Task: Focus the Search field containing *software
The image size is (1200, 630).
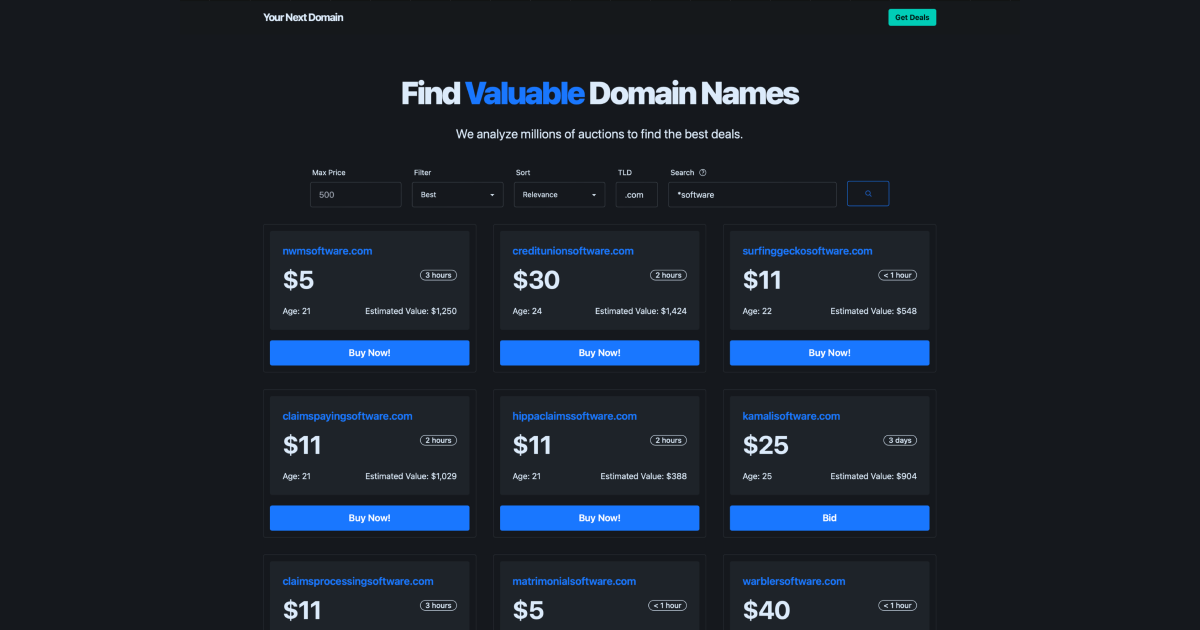Action: pos(752,194)
